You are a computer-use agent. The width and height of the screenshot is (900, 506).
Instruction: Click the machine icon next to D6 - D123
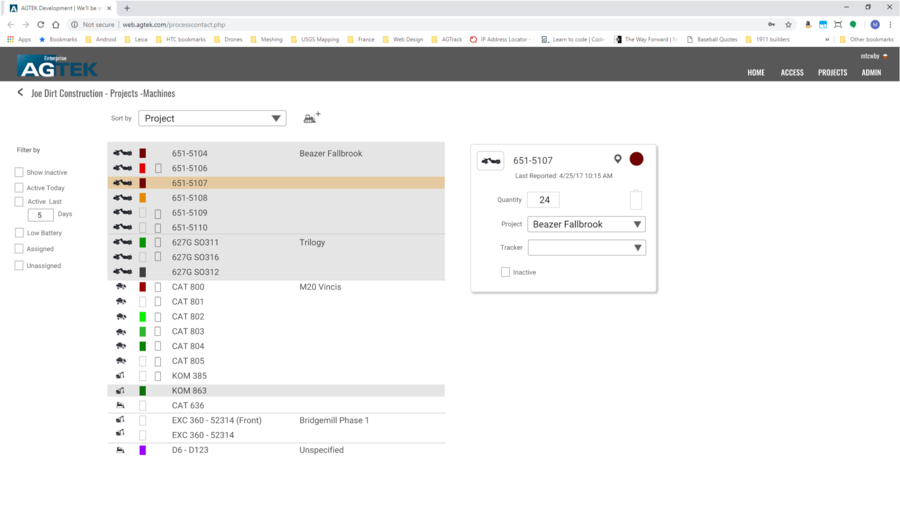click(121, 450)
